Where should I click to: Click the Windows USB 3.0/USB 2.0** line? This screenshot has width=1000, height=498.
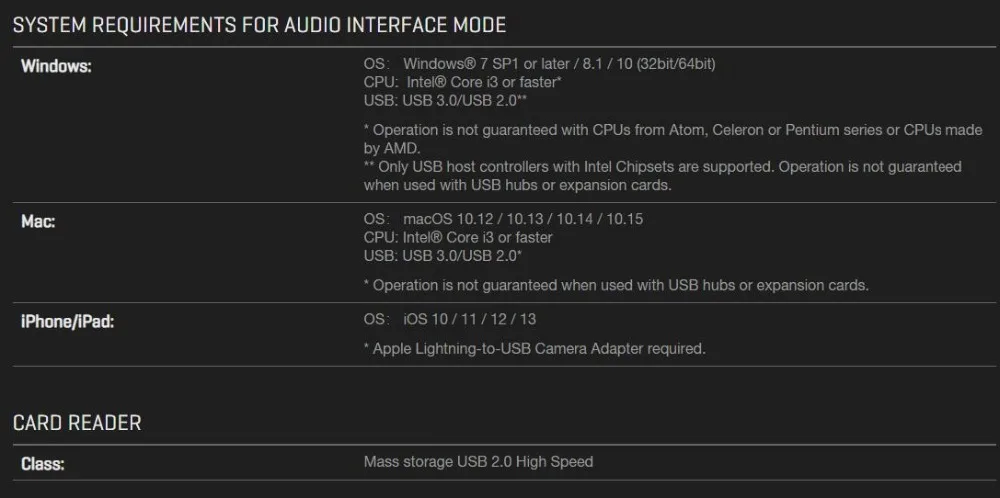445,100
